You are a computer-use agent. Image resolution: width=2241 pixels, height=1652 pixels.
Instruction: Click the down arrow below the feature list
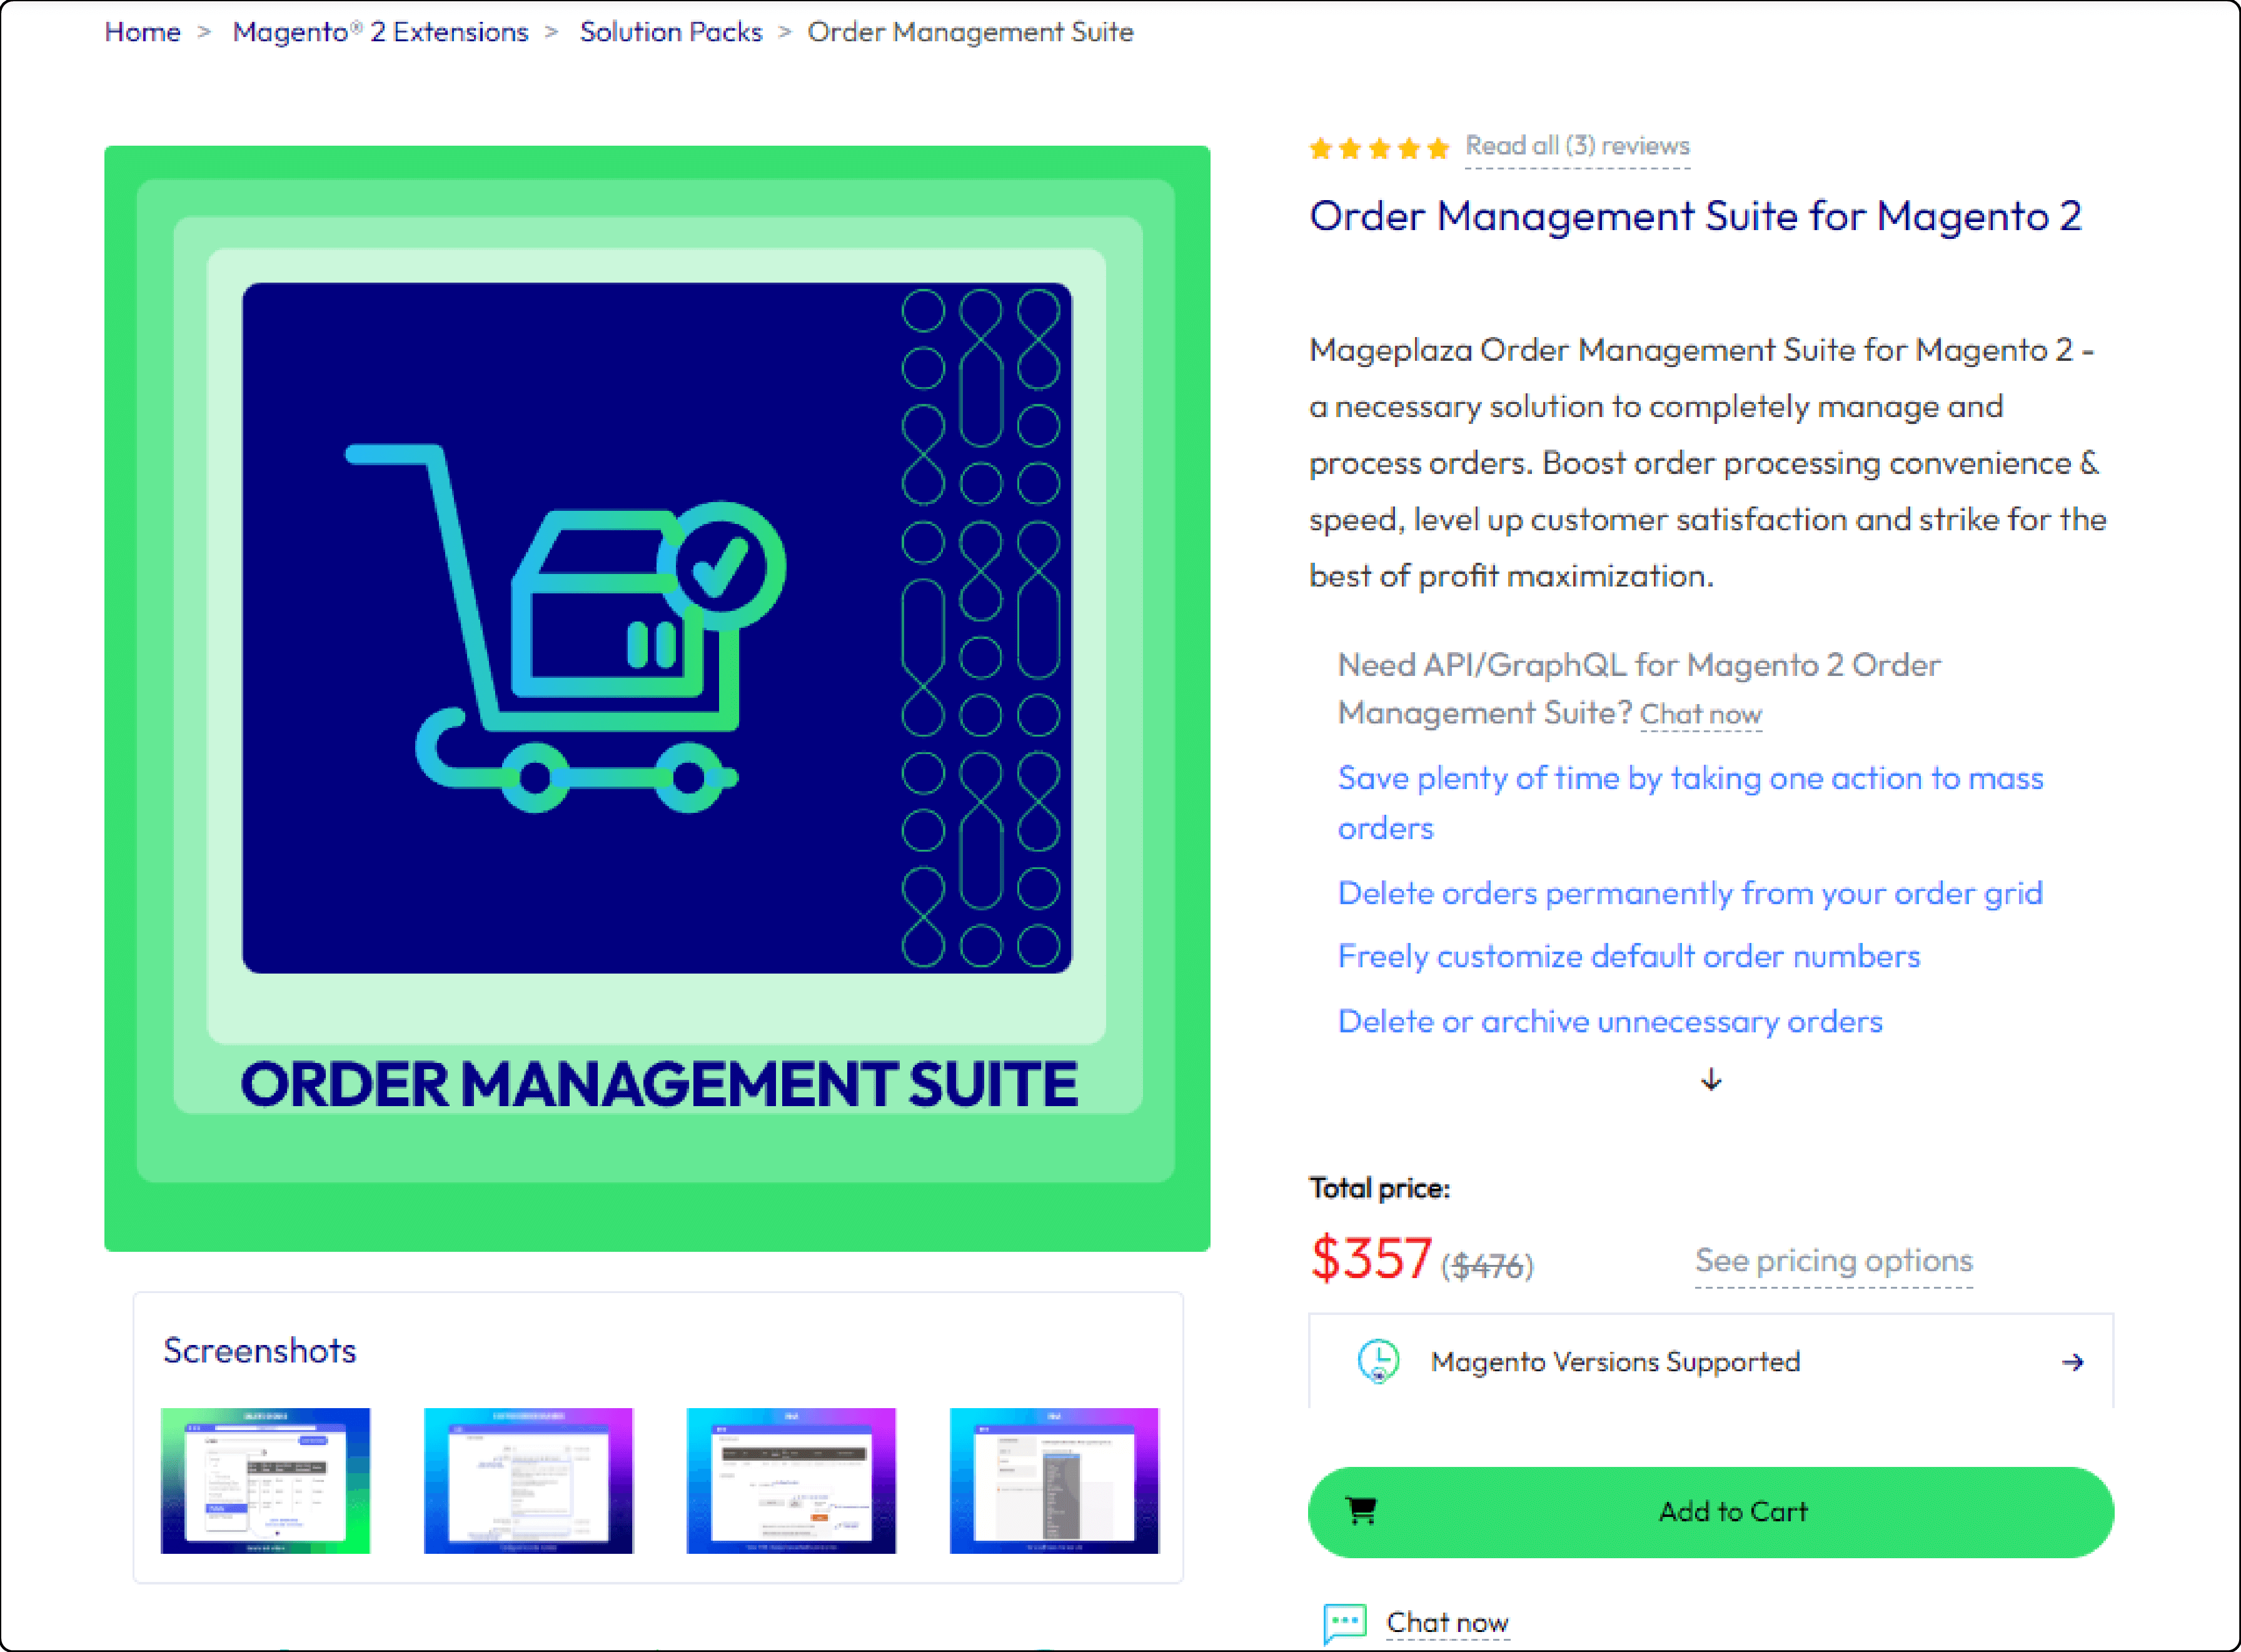coord(1711,1080)
